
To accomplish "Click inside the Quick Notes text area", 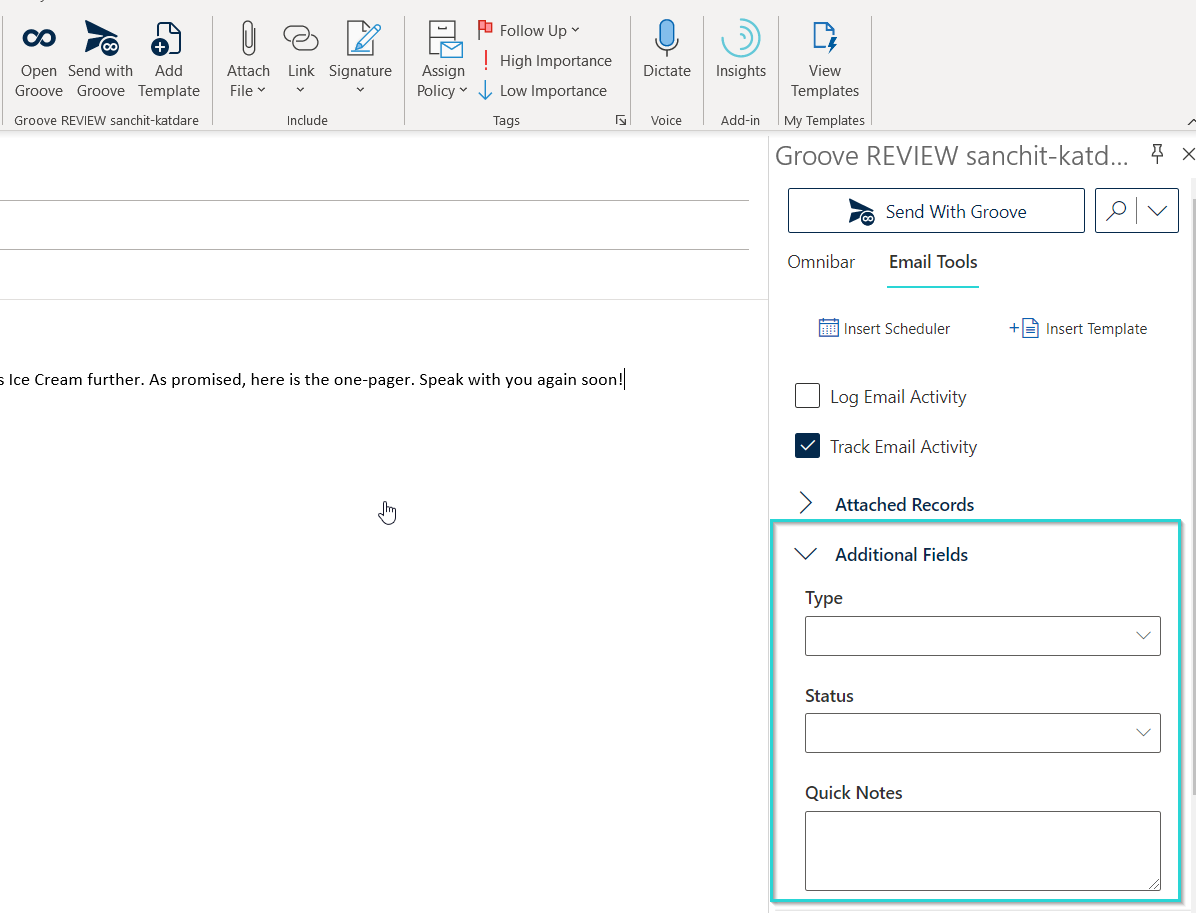I will tap(982, 851).
